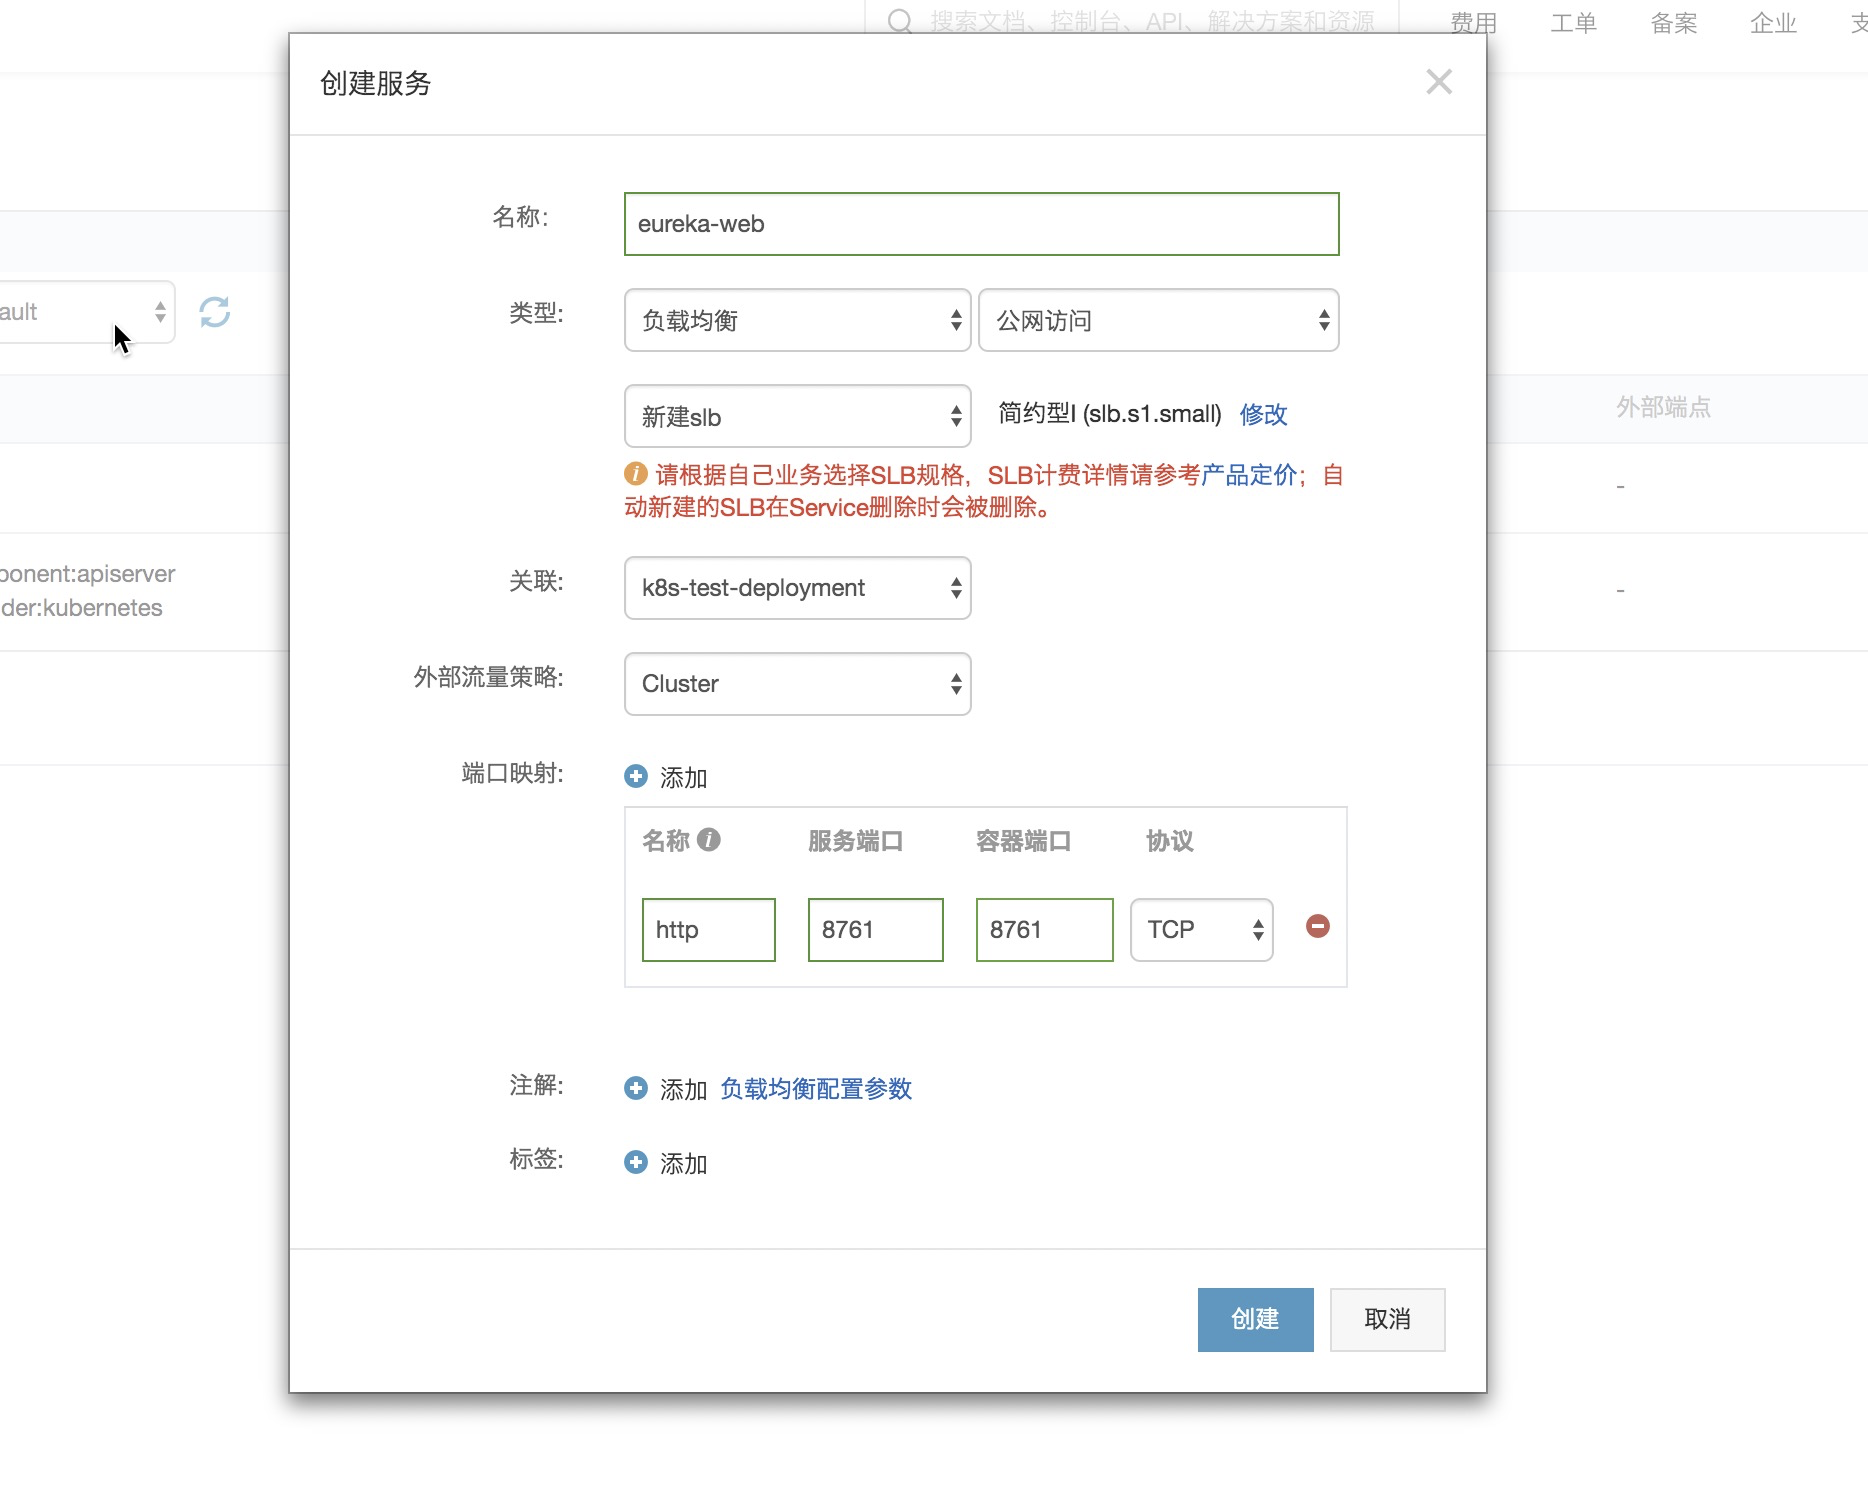Remove the http port mapping row
The height and width of the screenshot is (1512, 1868).
[1318, 926]
